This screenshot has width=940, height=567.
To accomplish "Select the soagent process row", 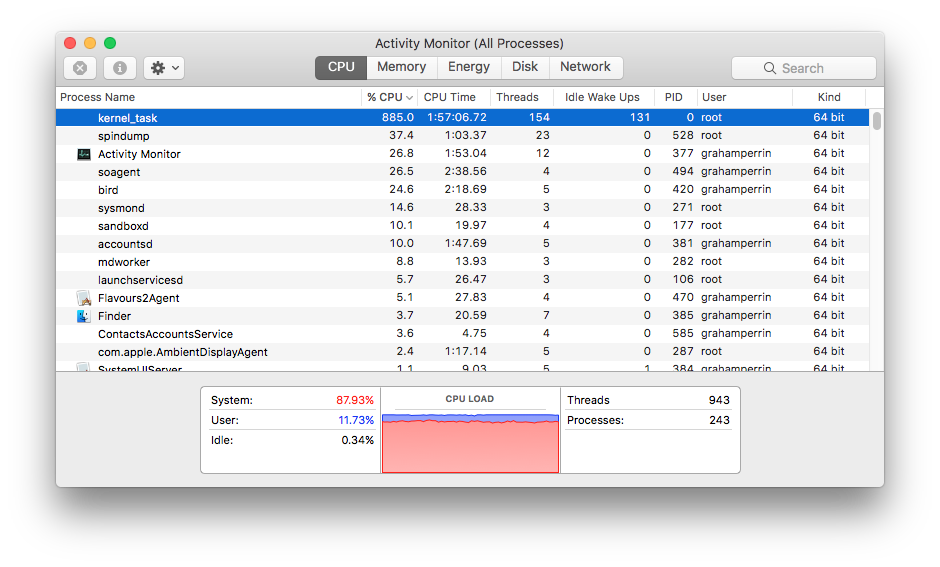I will click(x=462, y=171).
